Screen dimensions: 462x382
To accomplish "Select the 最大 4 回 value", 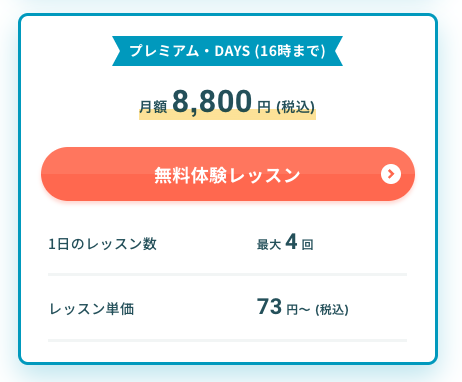I will 285,242.
